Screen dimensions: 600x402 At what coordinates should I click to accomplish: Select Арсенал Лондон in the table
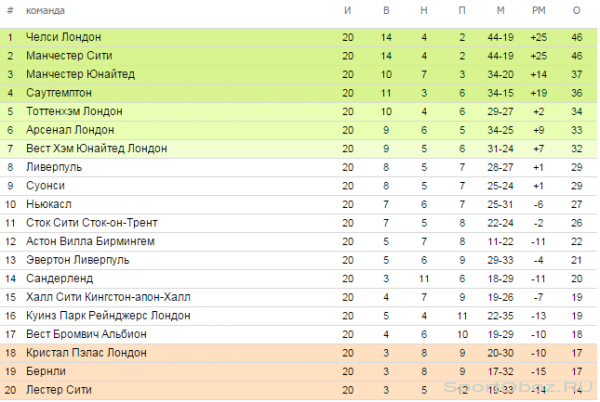tap(70, 130)
